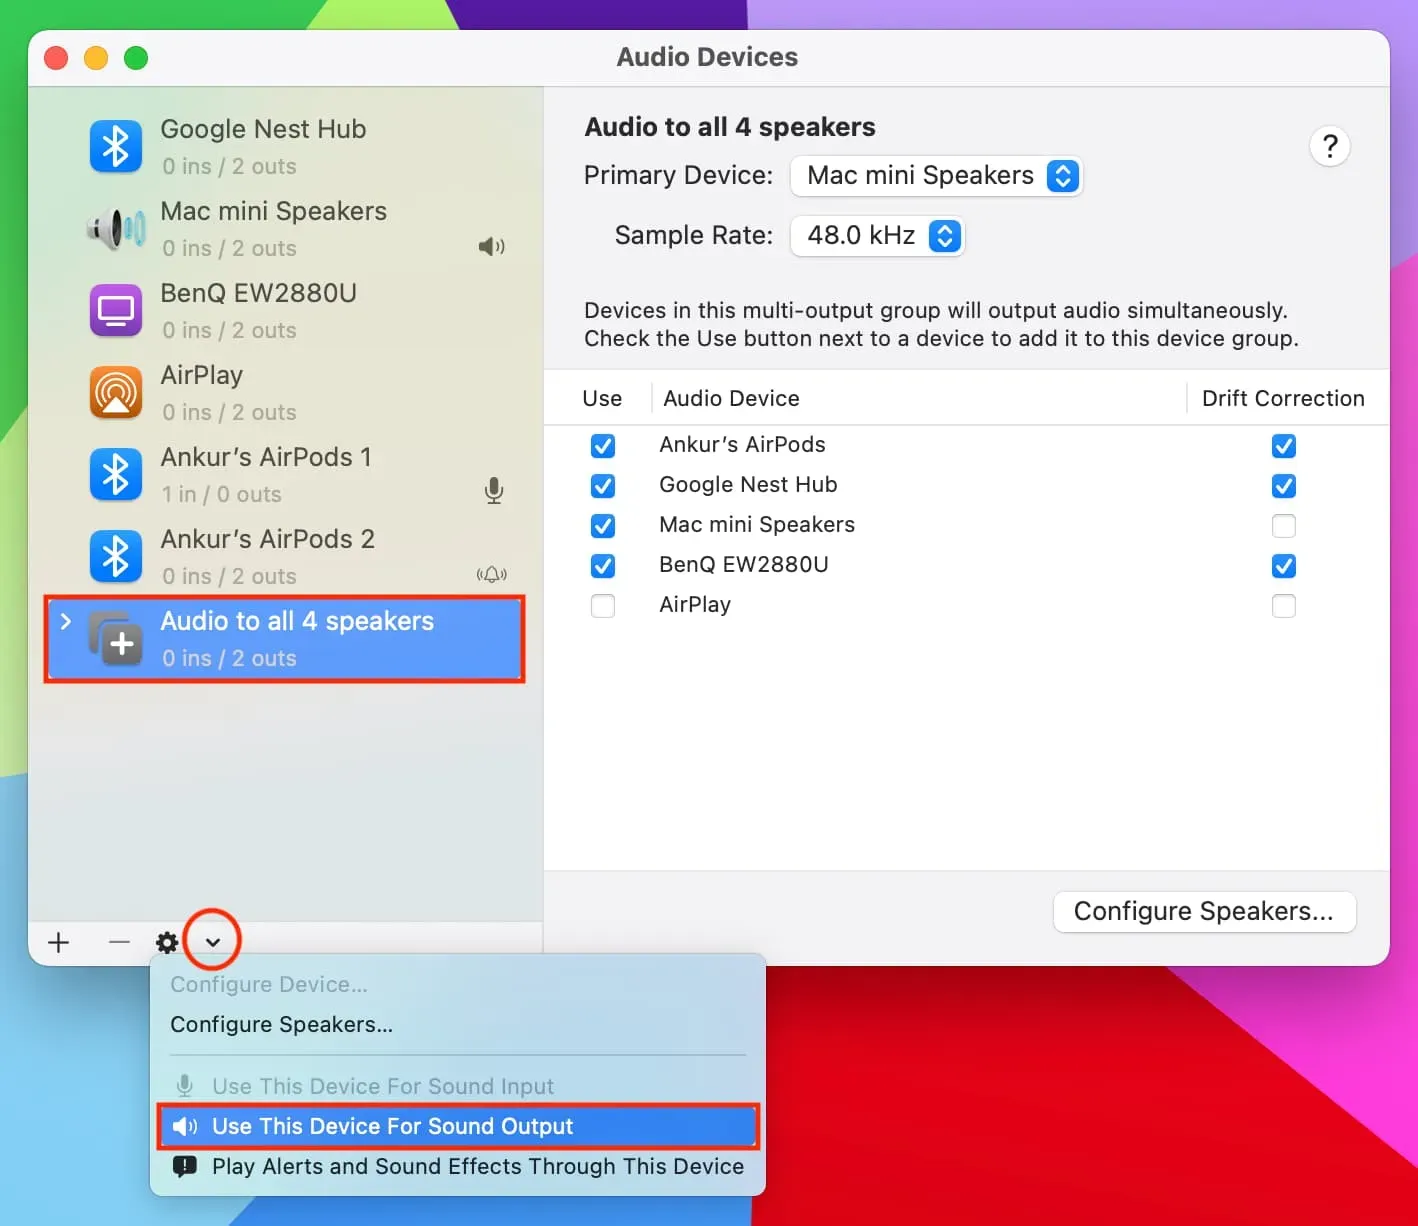This screenshot has width=1418, height=1226.
Task: Add a new device with the plus button
Action: (59, 942)
